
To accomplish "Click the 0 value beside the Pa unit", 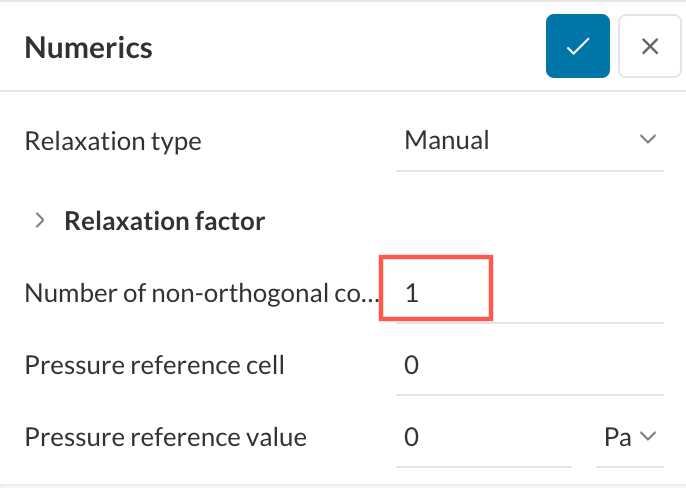I will click(411, 437).
